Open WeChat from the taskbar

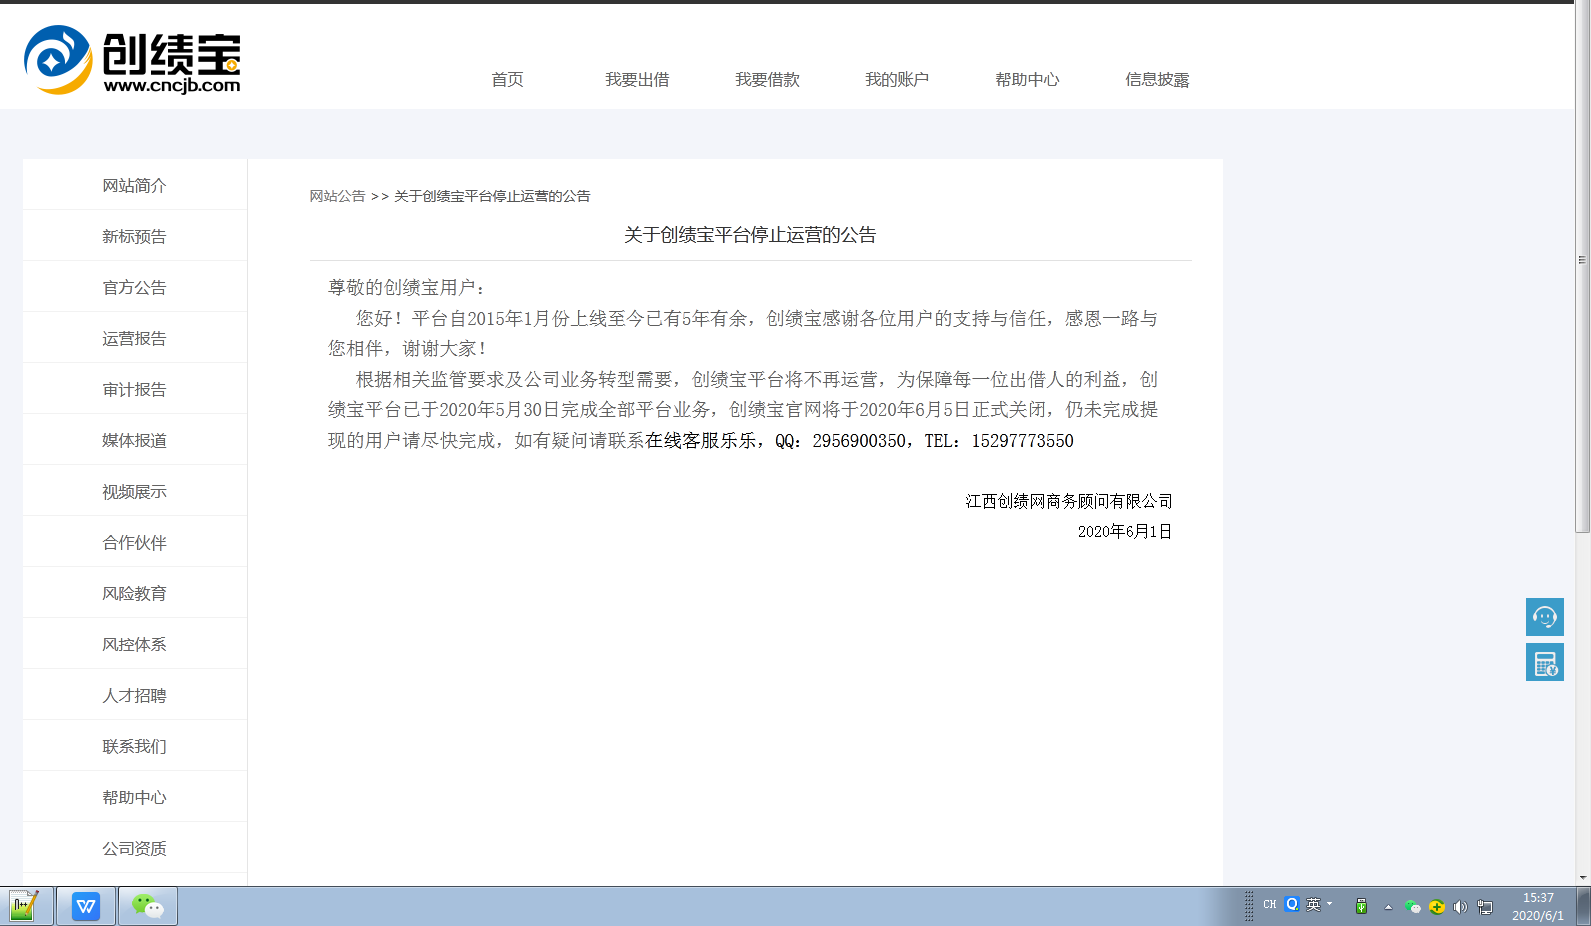pyautogui.click(x=148, y=906)
